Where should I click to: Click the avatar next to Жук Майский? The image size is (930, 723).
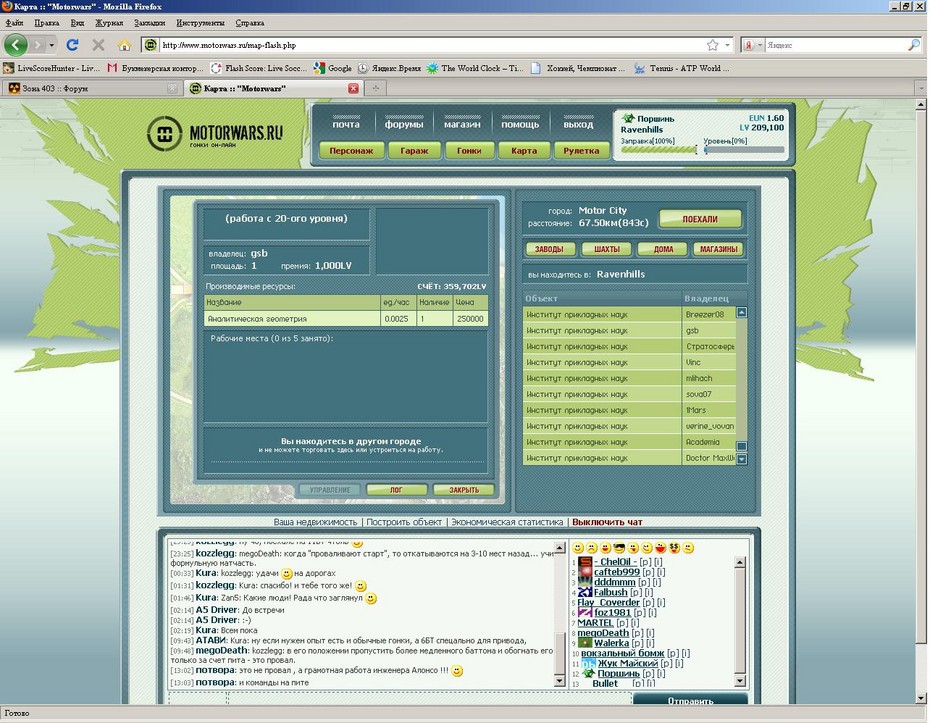588,663
